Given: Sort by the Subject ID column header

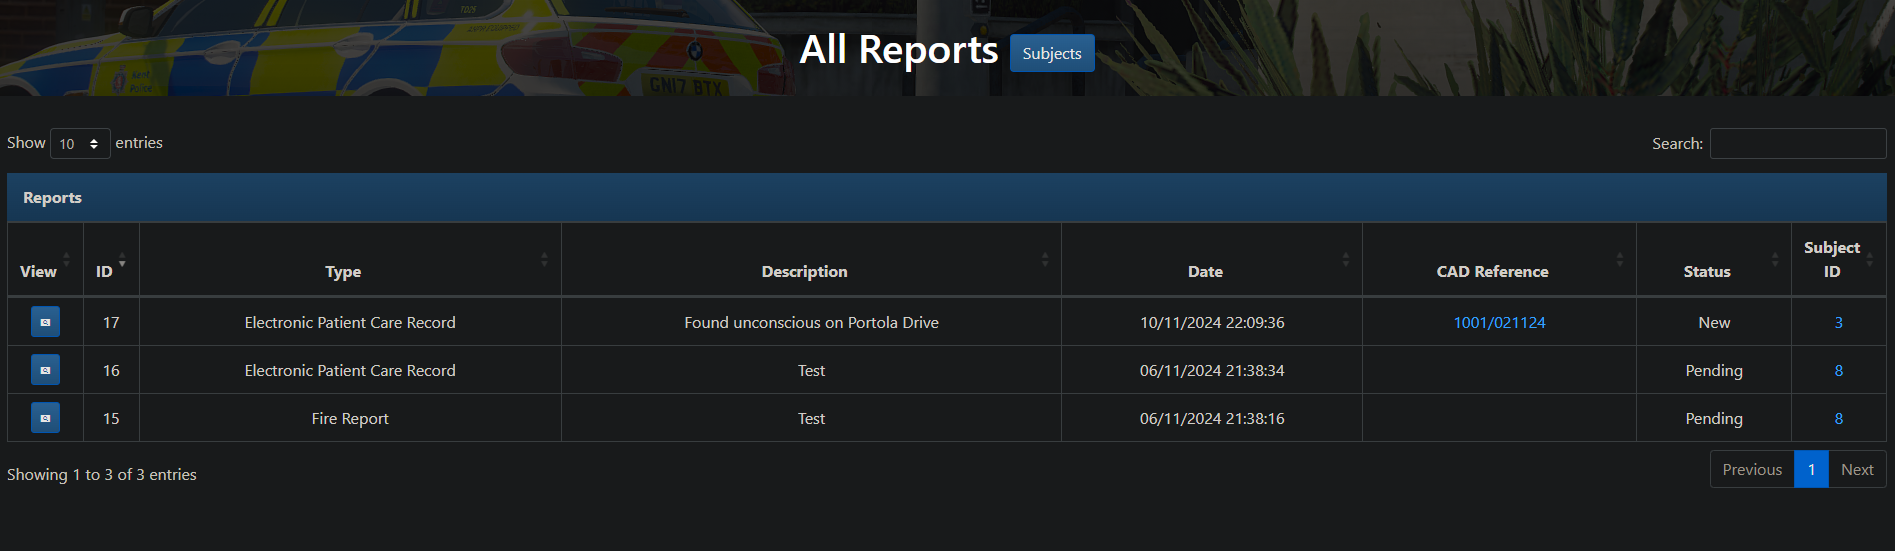Looking at the screenshot, I should pyautogui.click(x=1831, y=259).
